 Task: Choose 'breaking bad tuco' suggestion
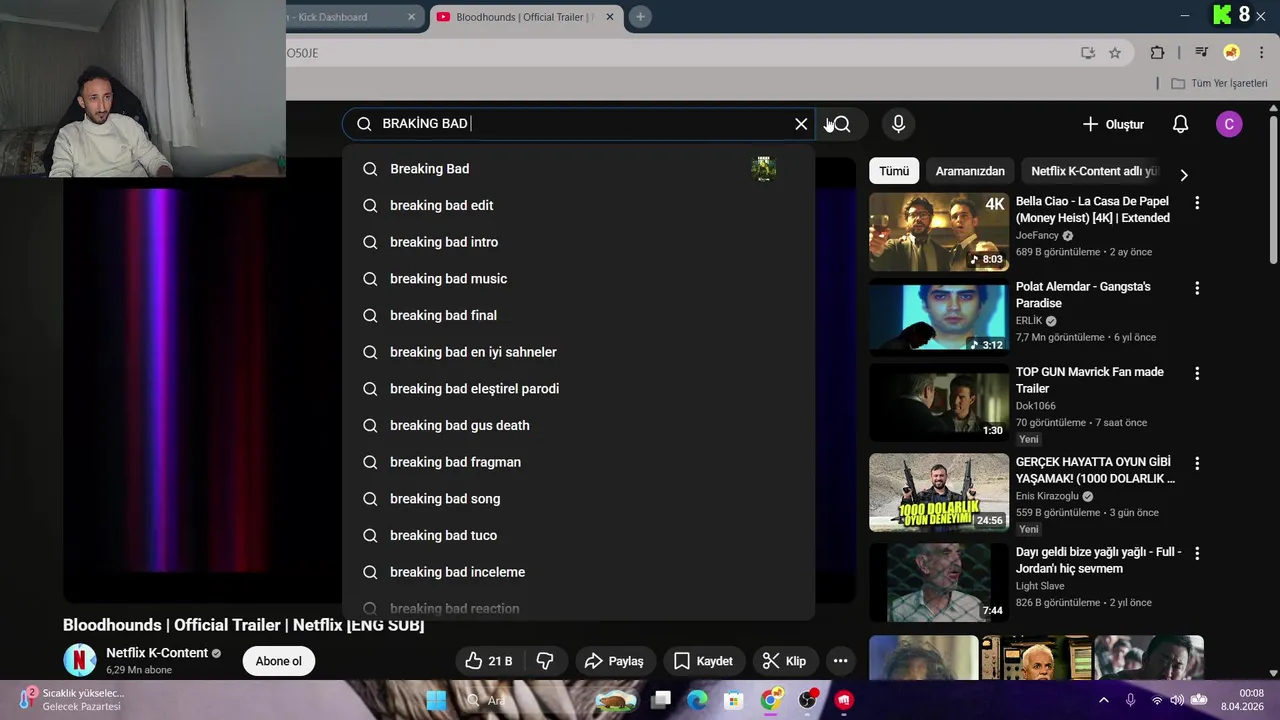point(578,535)
